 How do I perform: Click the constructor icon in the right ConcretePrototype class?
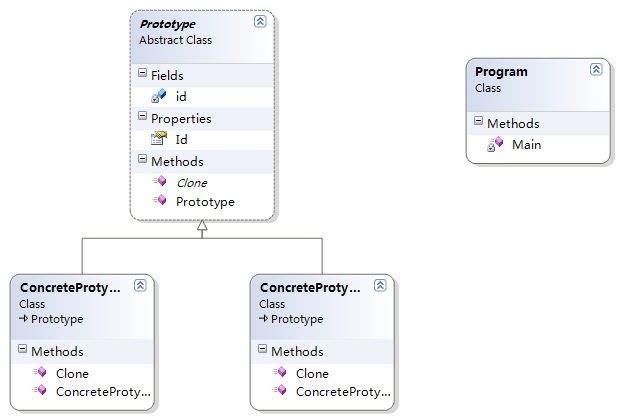tap(279, 391)
